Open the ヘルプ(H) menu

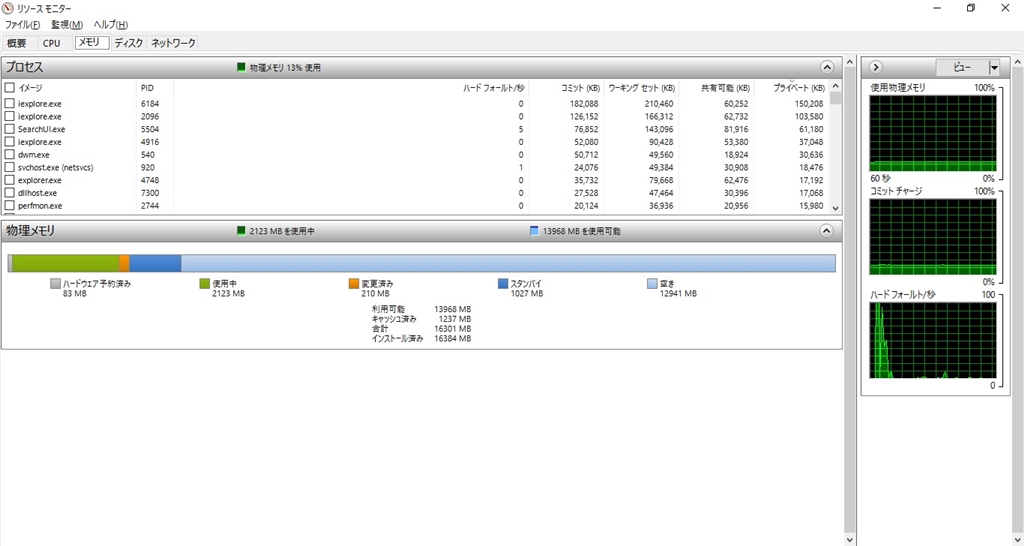[x=110, y=25]
